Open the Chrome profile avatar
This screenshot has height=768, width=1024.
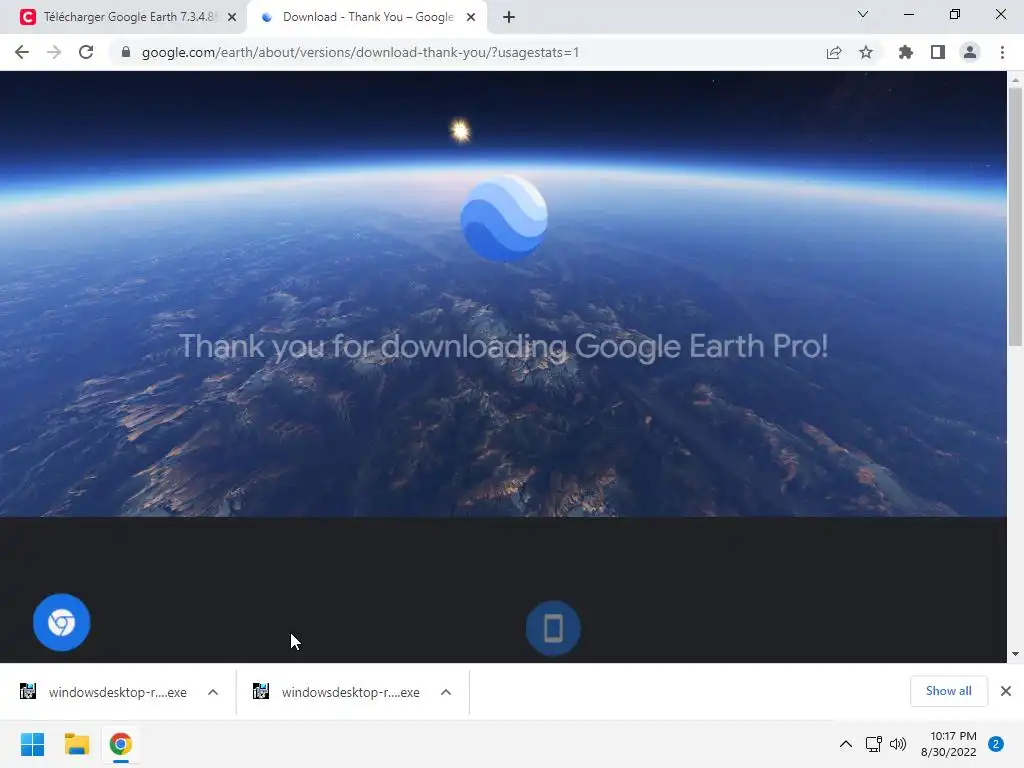tap(970, 52)
